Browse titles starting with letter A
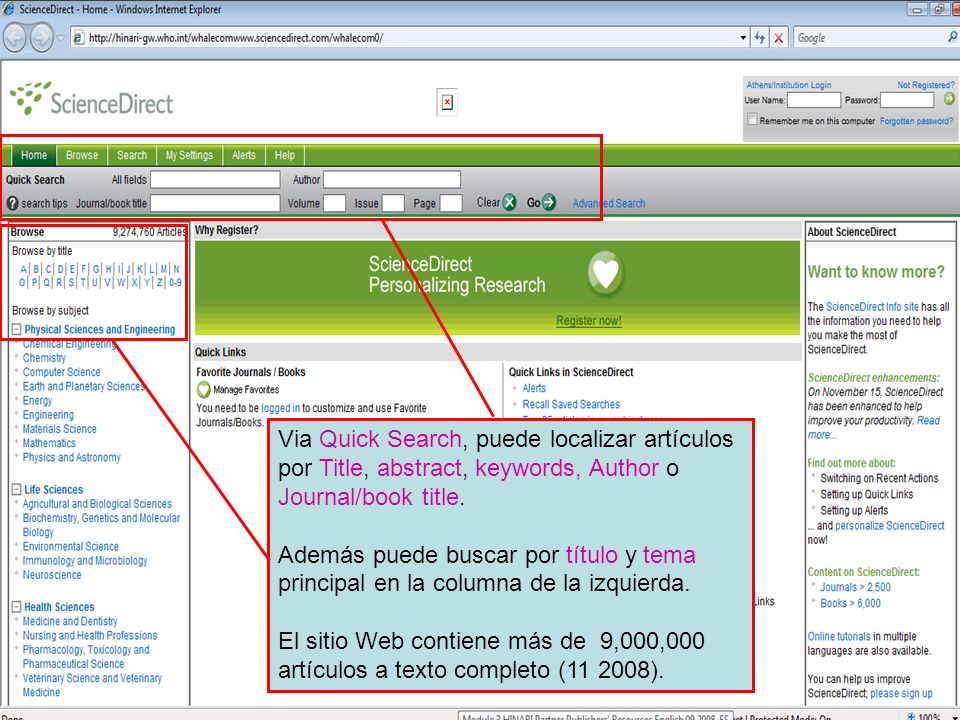 [23, 269]
